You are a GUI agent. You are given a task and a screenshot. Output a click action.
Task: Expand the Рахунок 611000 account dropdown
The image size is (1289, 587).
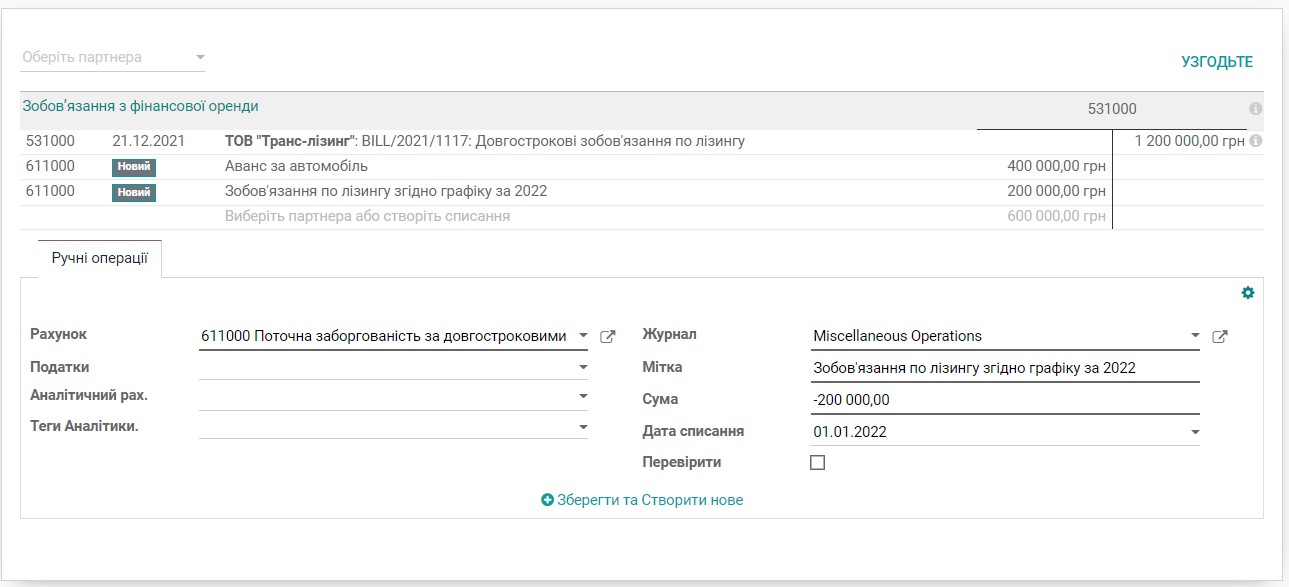tap(584, 335)
